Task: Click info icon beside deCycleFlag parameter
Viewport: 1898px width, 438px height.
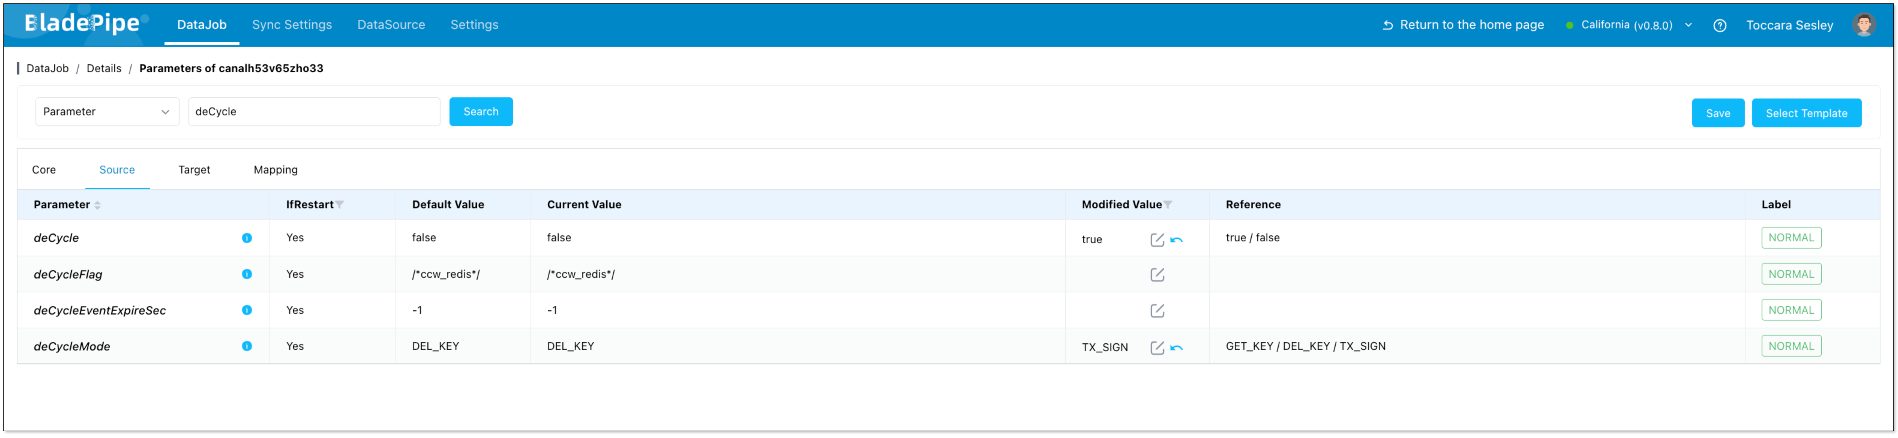Action: [x=247, y=274]
